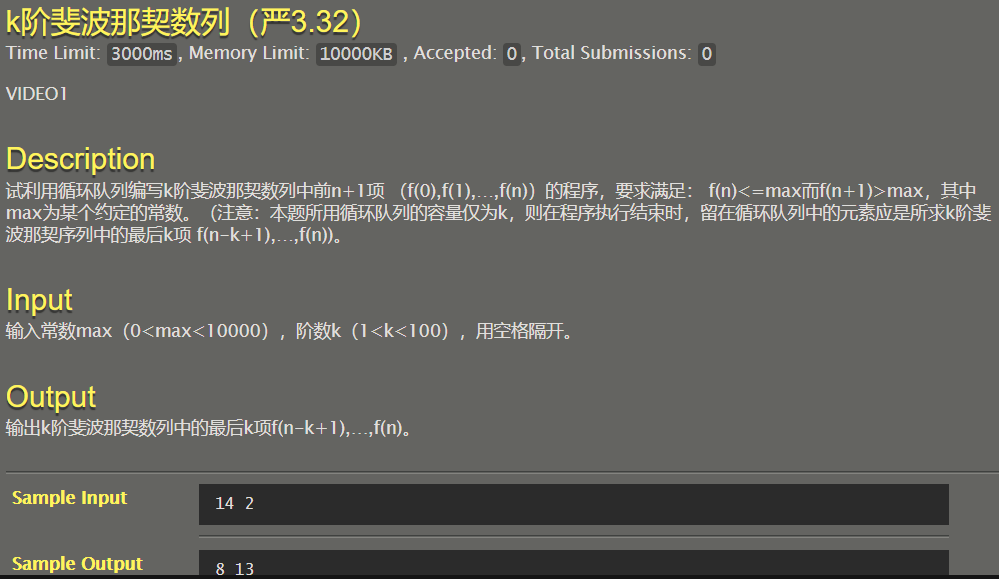The height and width of the screenshot is (579, 999).
Task: Click the input instructions line 输入常数max
Action: pyautogui.click(x=289, y=331)
